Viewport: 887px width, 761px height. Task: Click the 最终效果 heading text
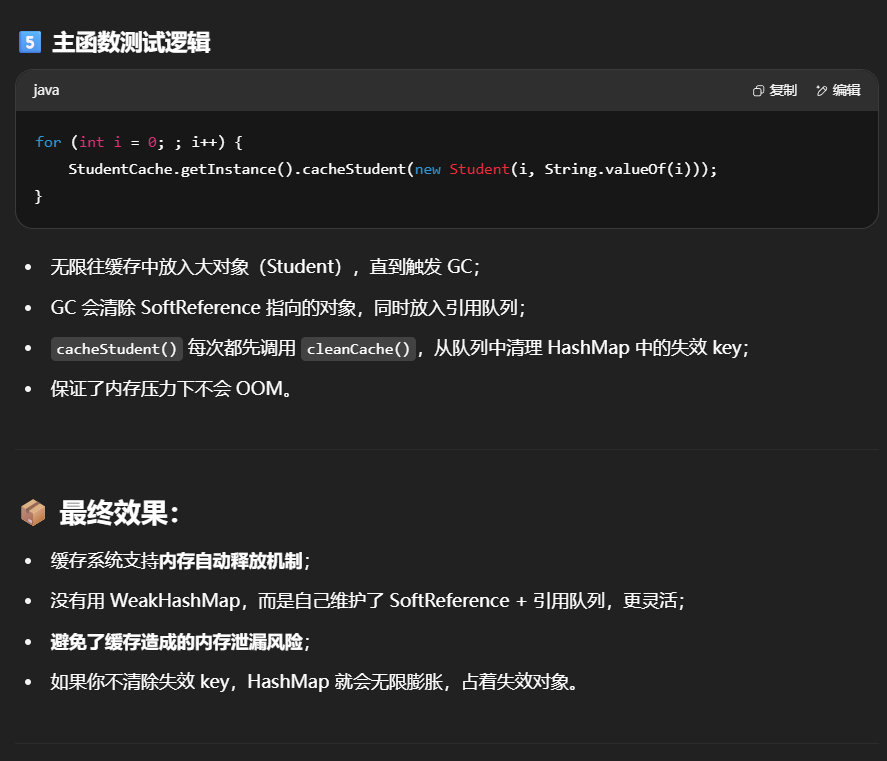118,513
